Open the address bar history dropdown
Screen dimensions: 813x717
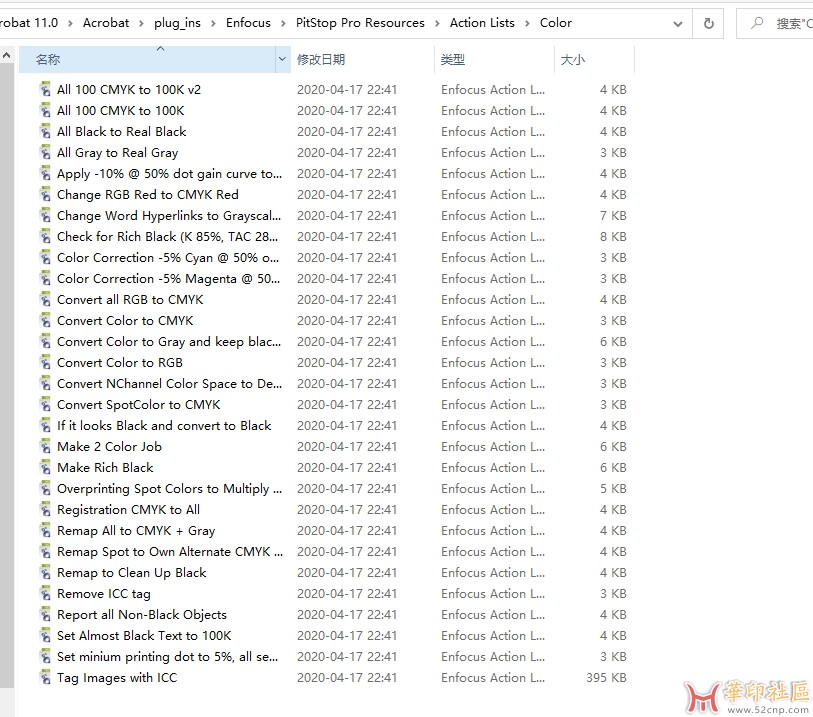tap(678, 24)
